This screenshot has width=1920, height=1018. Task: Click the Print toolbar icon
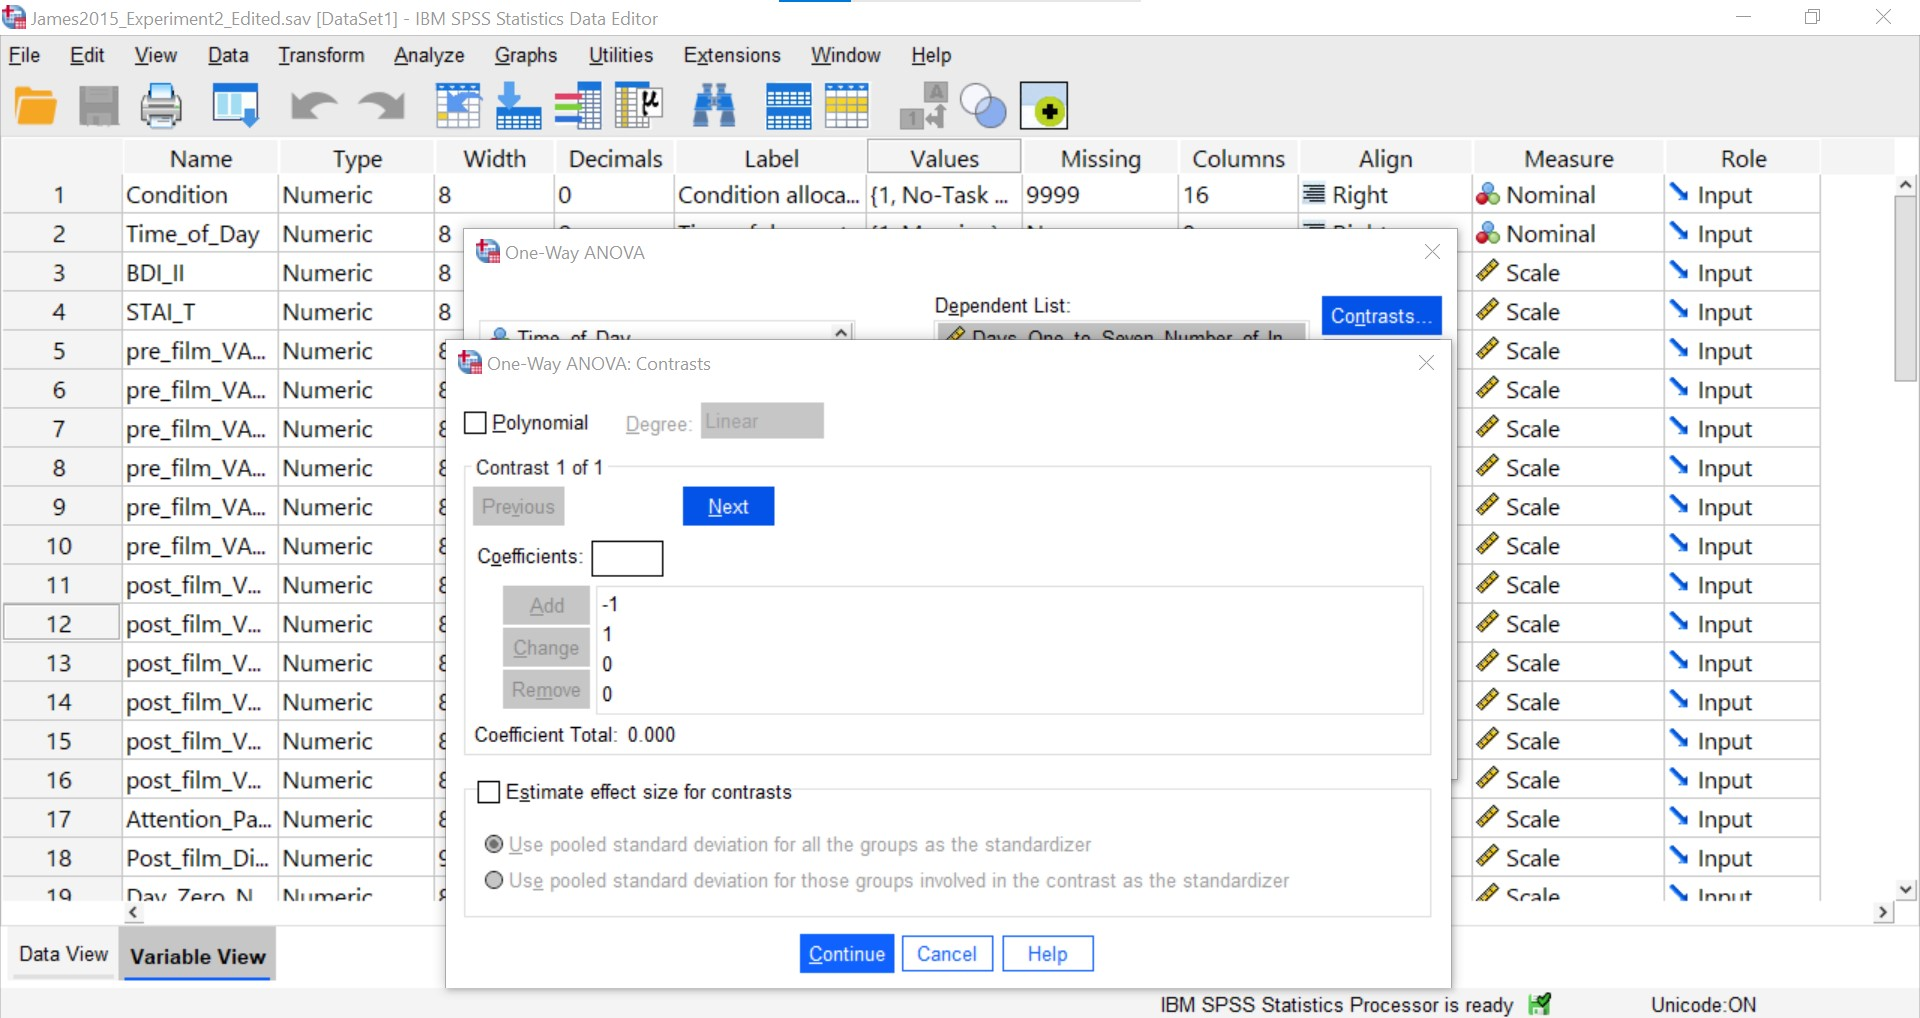click(x=160, y=106)
